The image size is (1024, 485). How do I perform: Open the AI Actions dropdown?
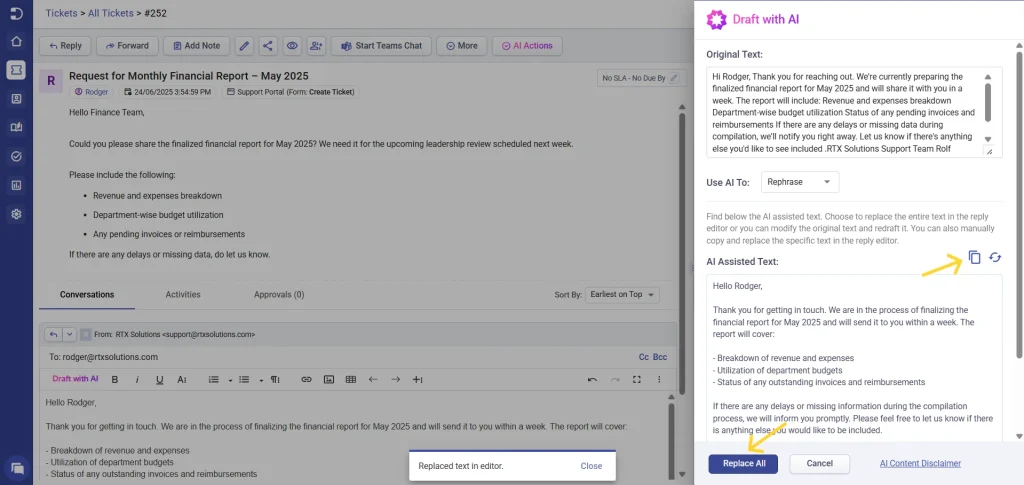pyautogui.click(x=527, y=46)
